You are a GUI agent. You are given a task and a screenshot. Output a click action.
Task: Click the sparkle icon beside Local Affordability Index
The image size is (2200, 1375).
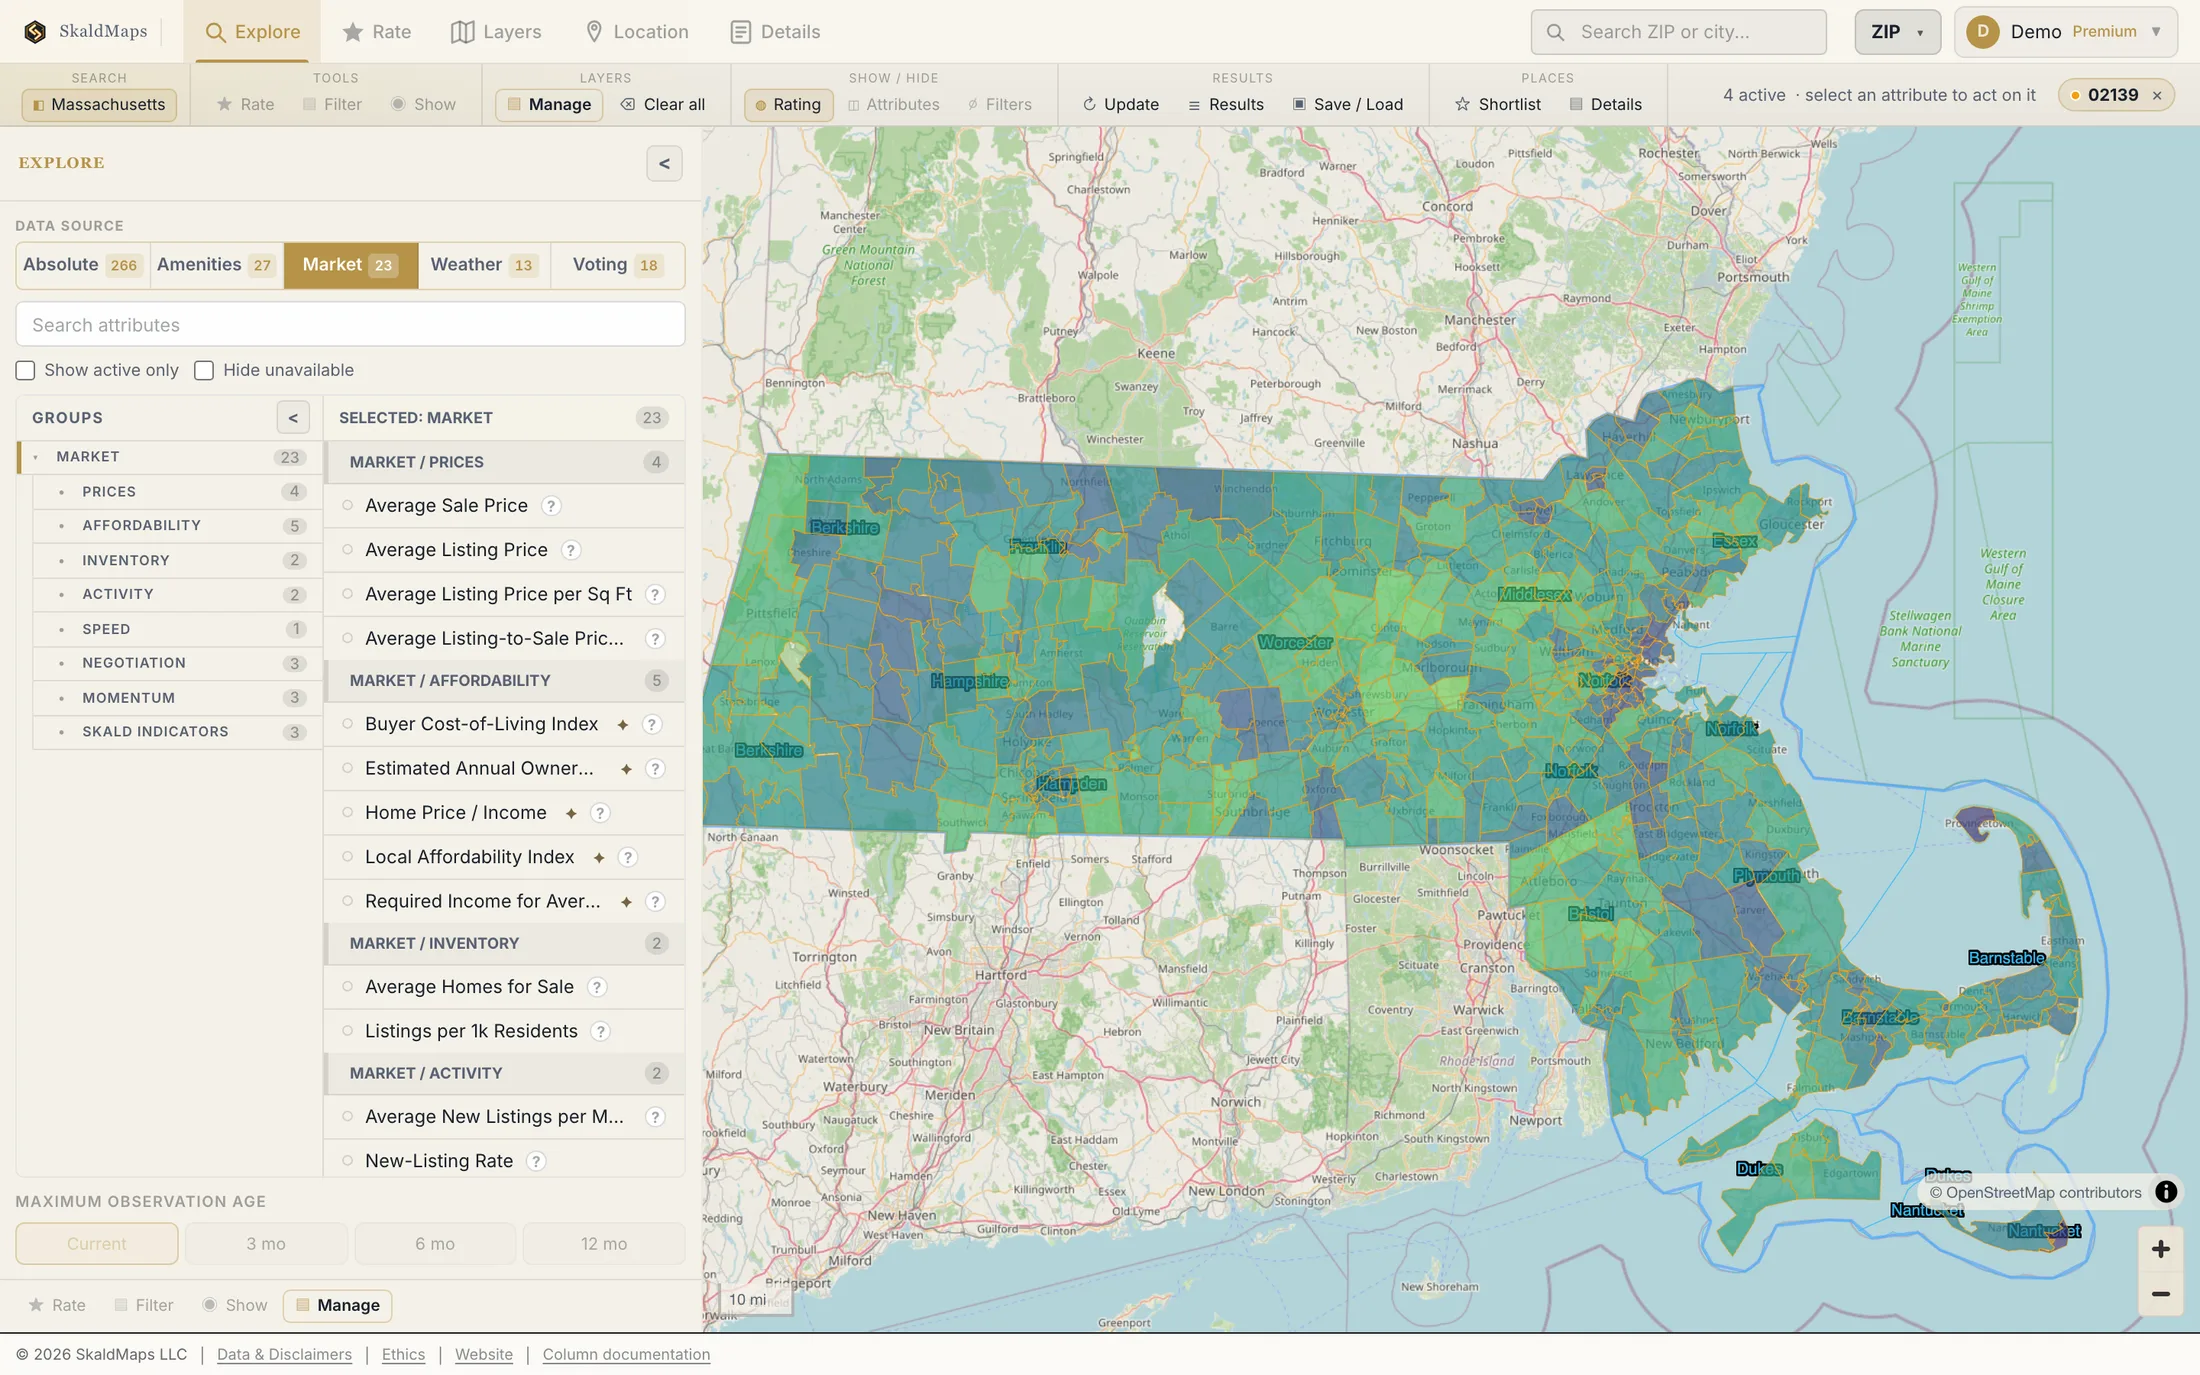pyautogui.click(x=599, y=858)
